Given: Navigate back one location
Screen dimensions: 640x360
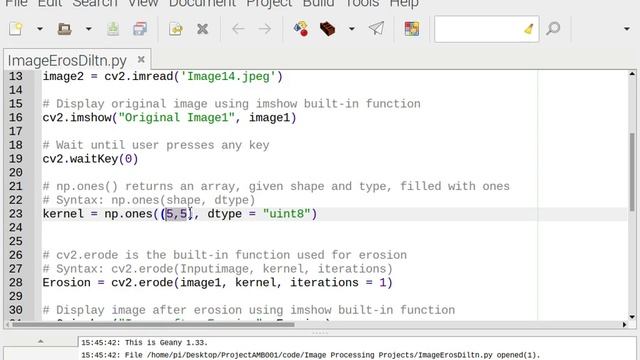Looking at the screenshot, I should 238,29.
